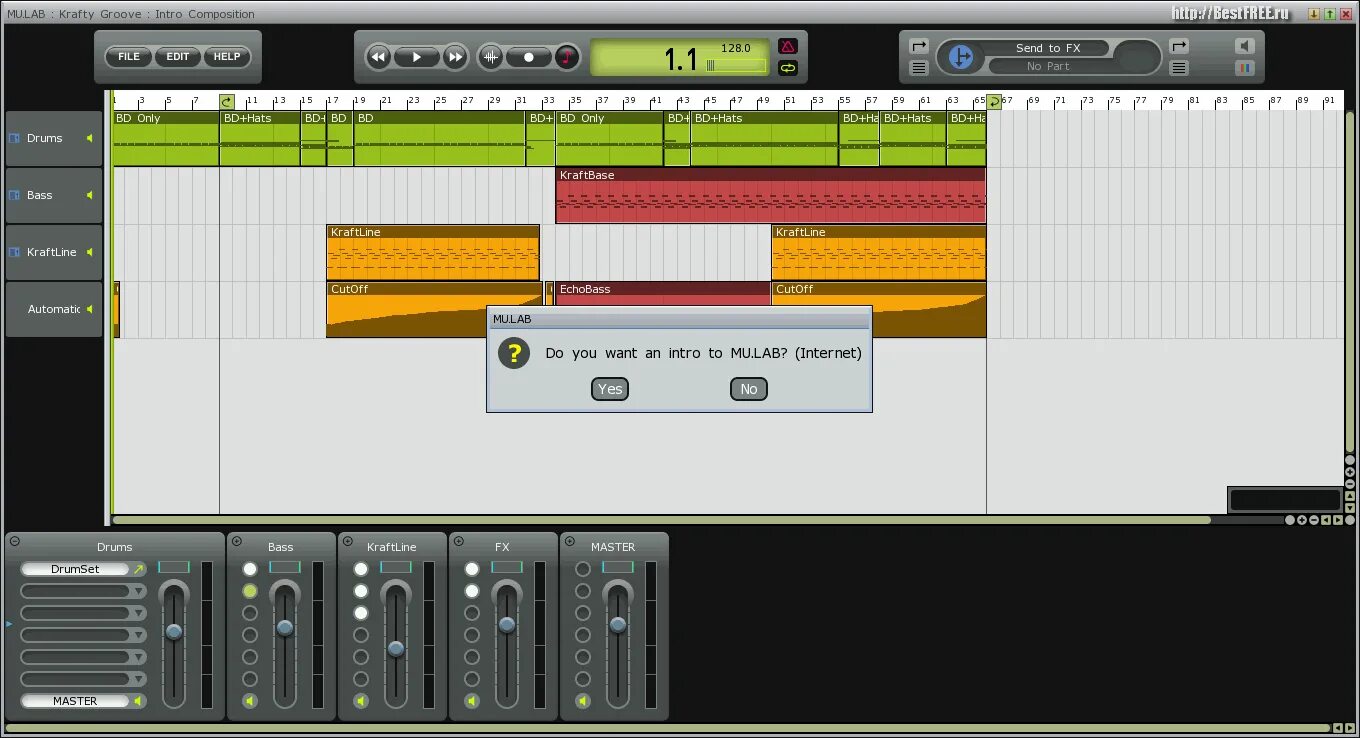The image size is (1360, 738).
Task: Mute the KraftLine mixer strip speaker
Action: [361, 701]
